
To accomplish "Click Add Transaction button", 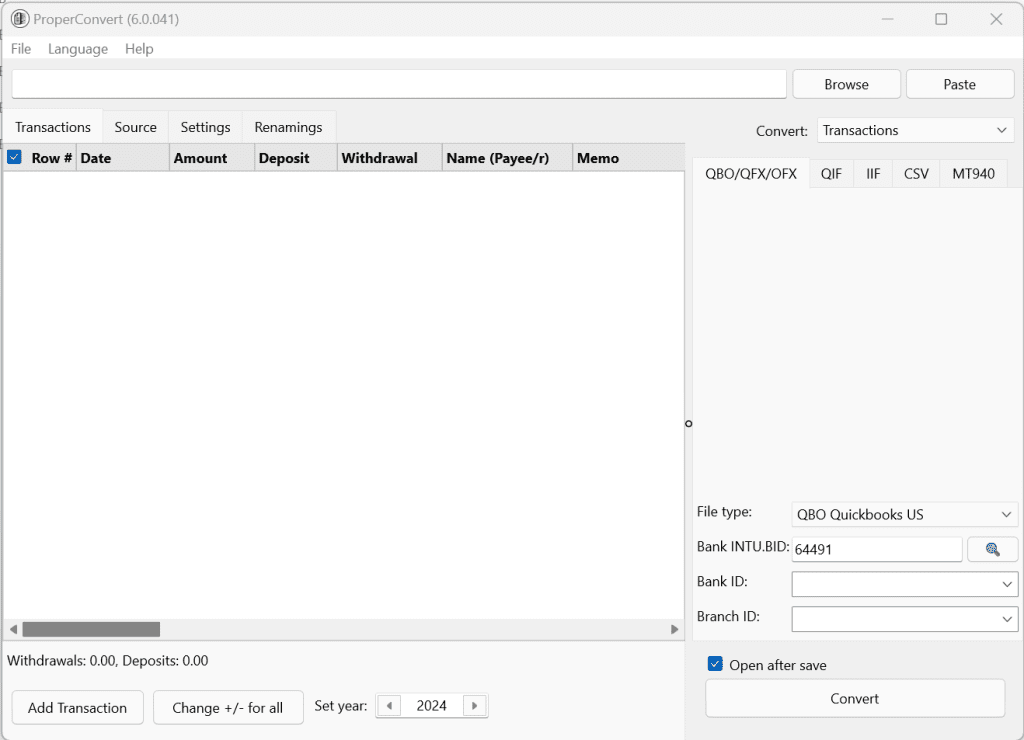I will (78, 708).
